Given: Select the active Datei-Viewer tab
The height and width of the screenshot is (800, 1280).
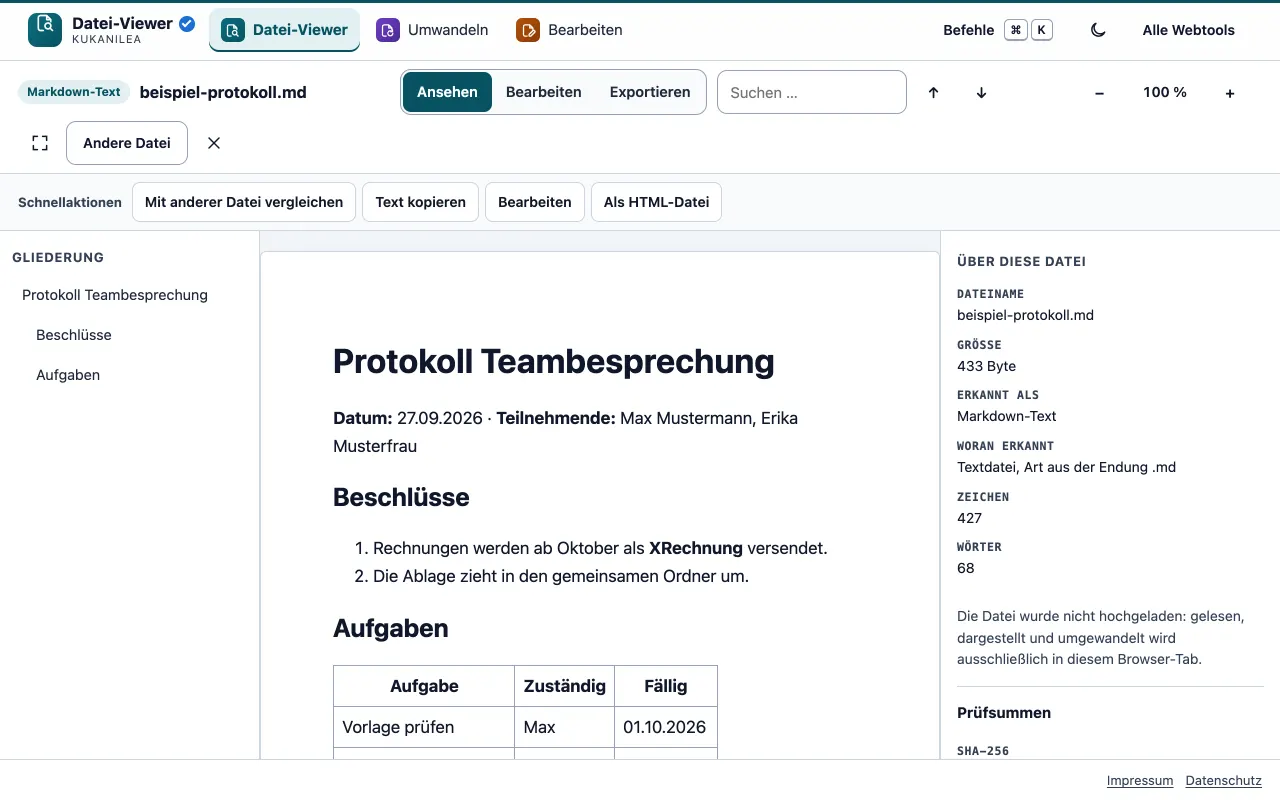Looking at the screenshot, I should tap(284, 30).
